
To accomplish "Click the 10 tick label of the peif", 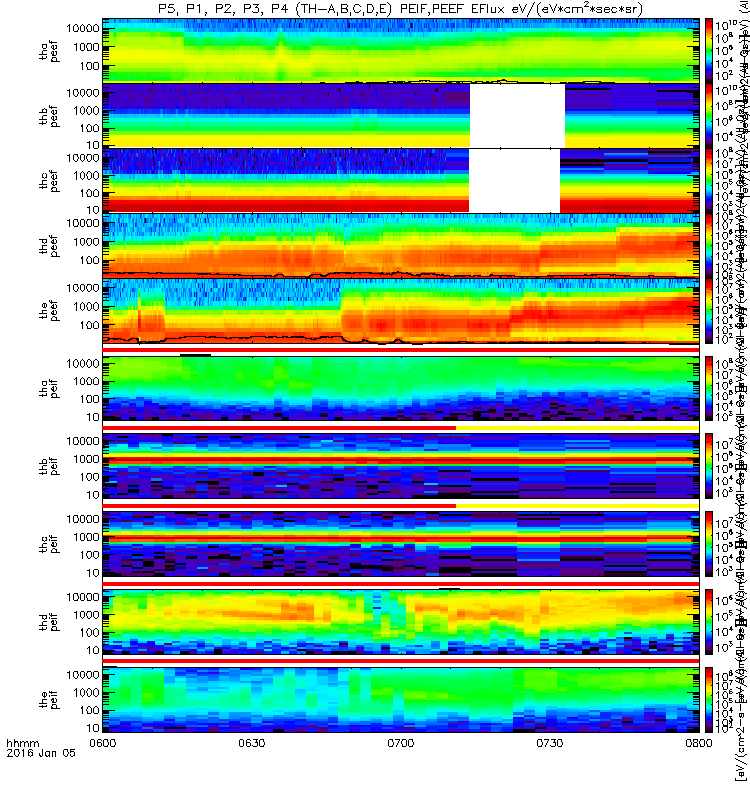I will pyautogui.click(x=92, y=728).
